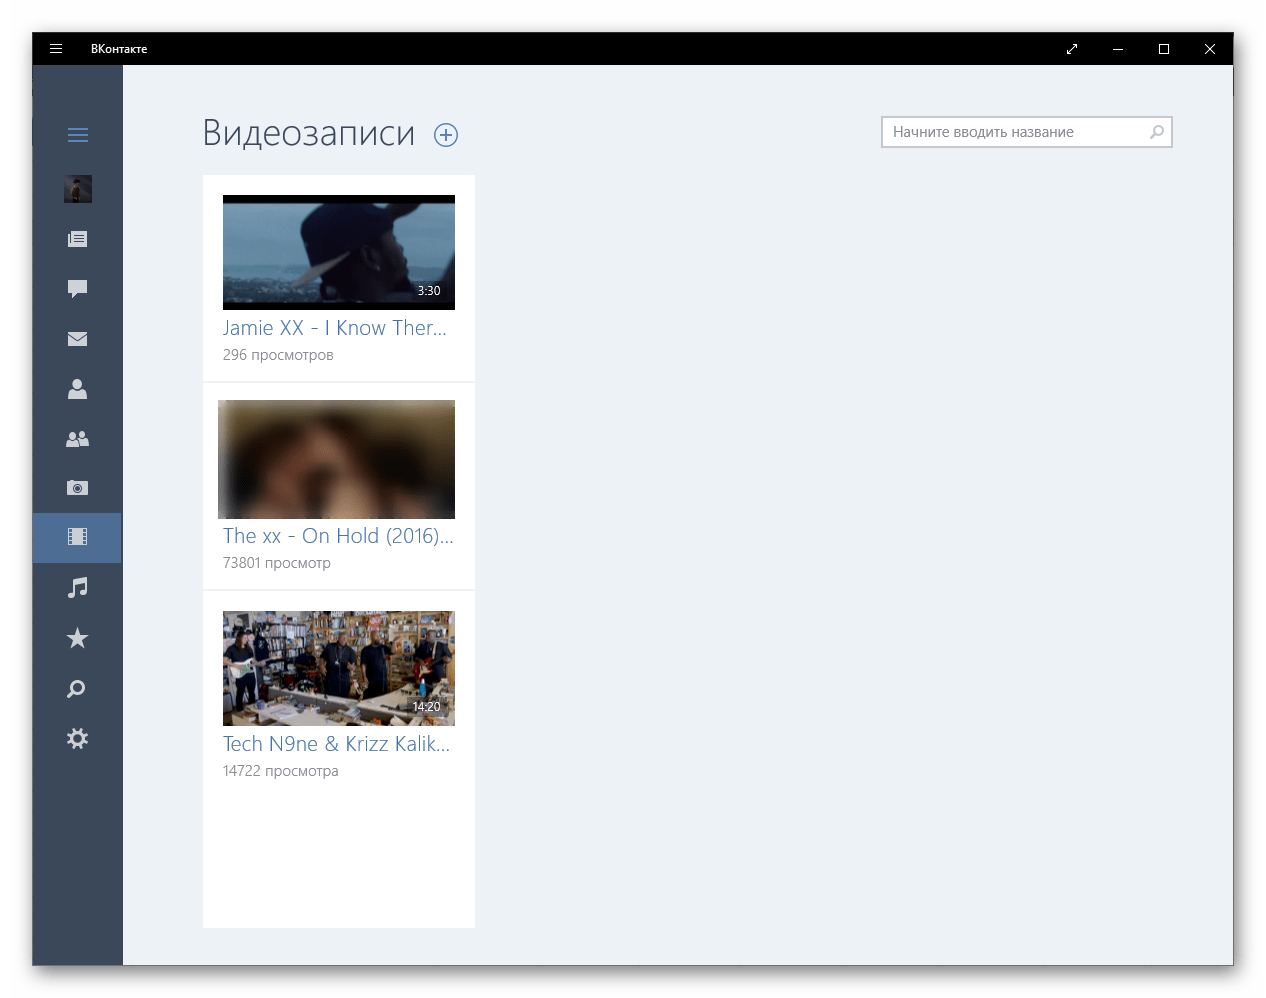Open the music note icon
The width and height of the screenshot is (1266, 998).
pos(78,588)
